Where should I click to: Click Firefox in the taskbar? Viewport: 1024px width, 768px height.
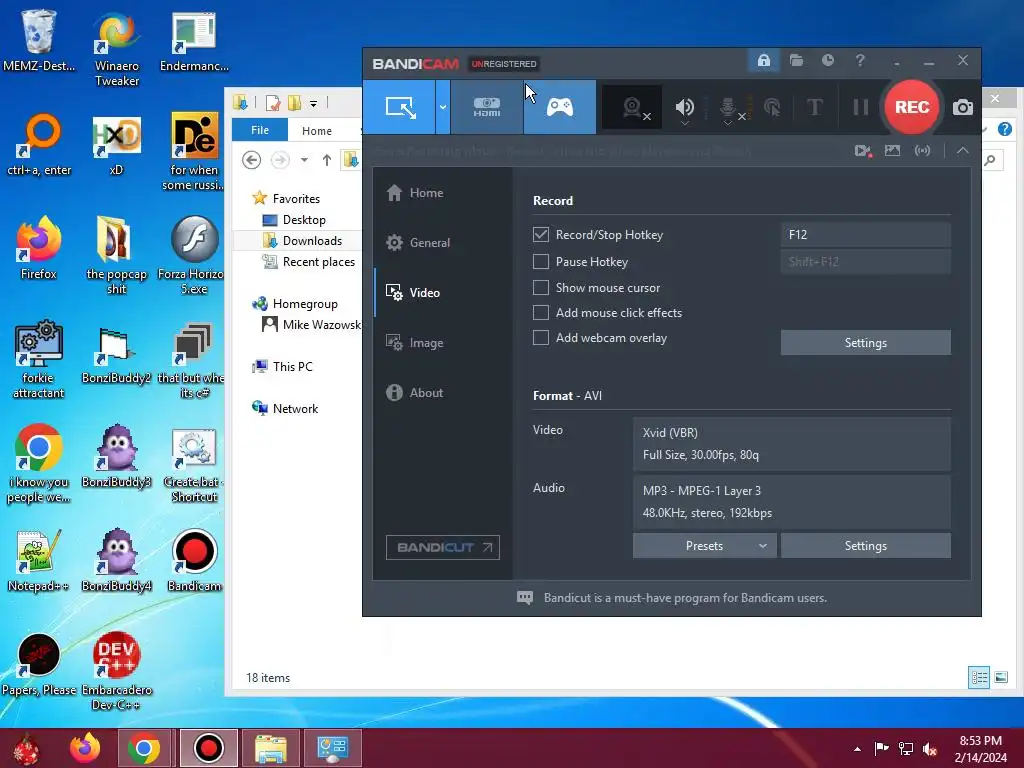click(x=85, y=748)
